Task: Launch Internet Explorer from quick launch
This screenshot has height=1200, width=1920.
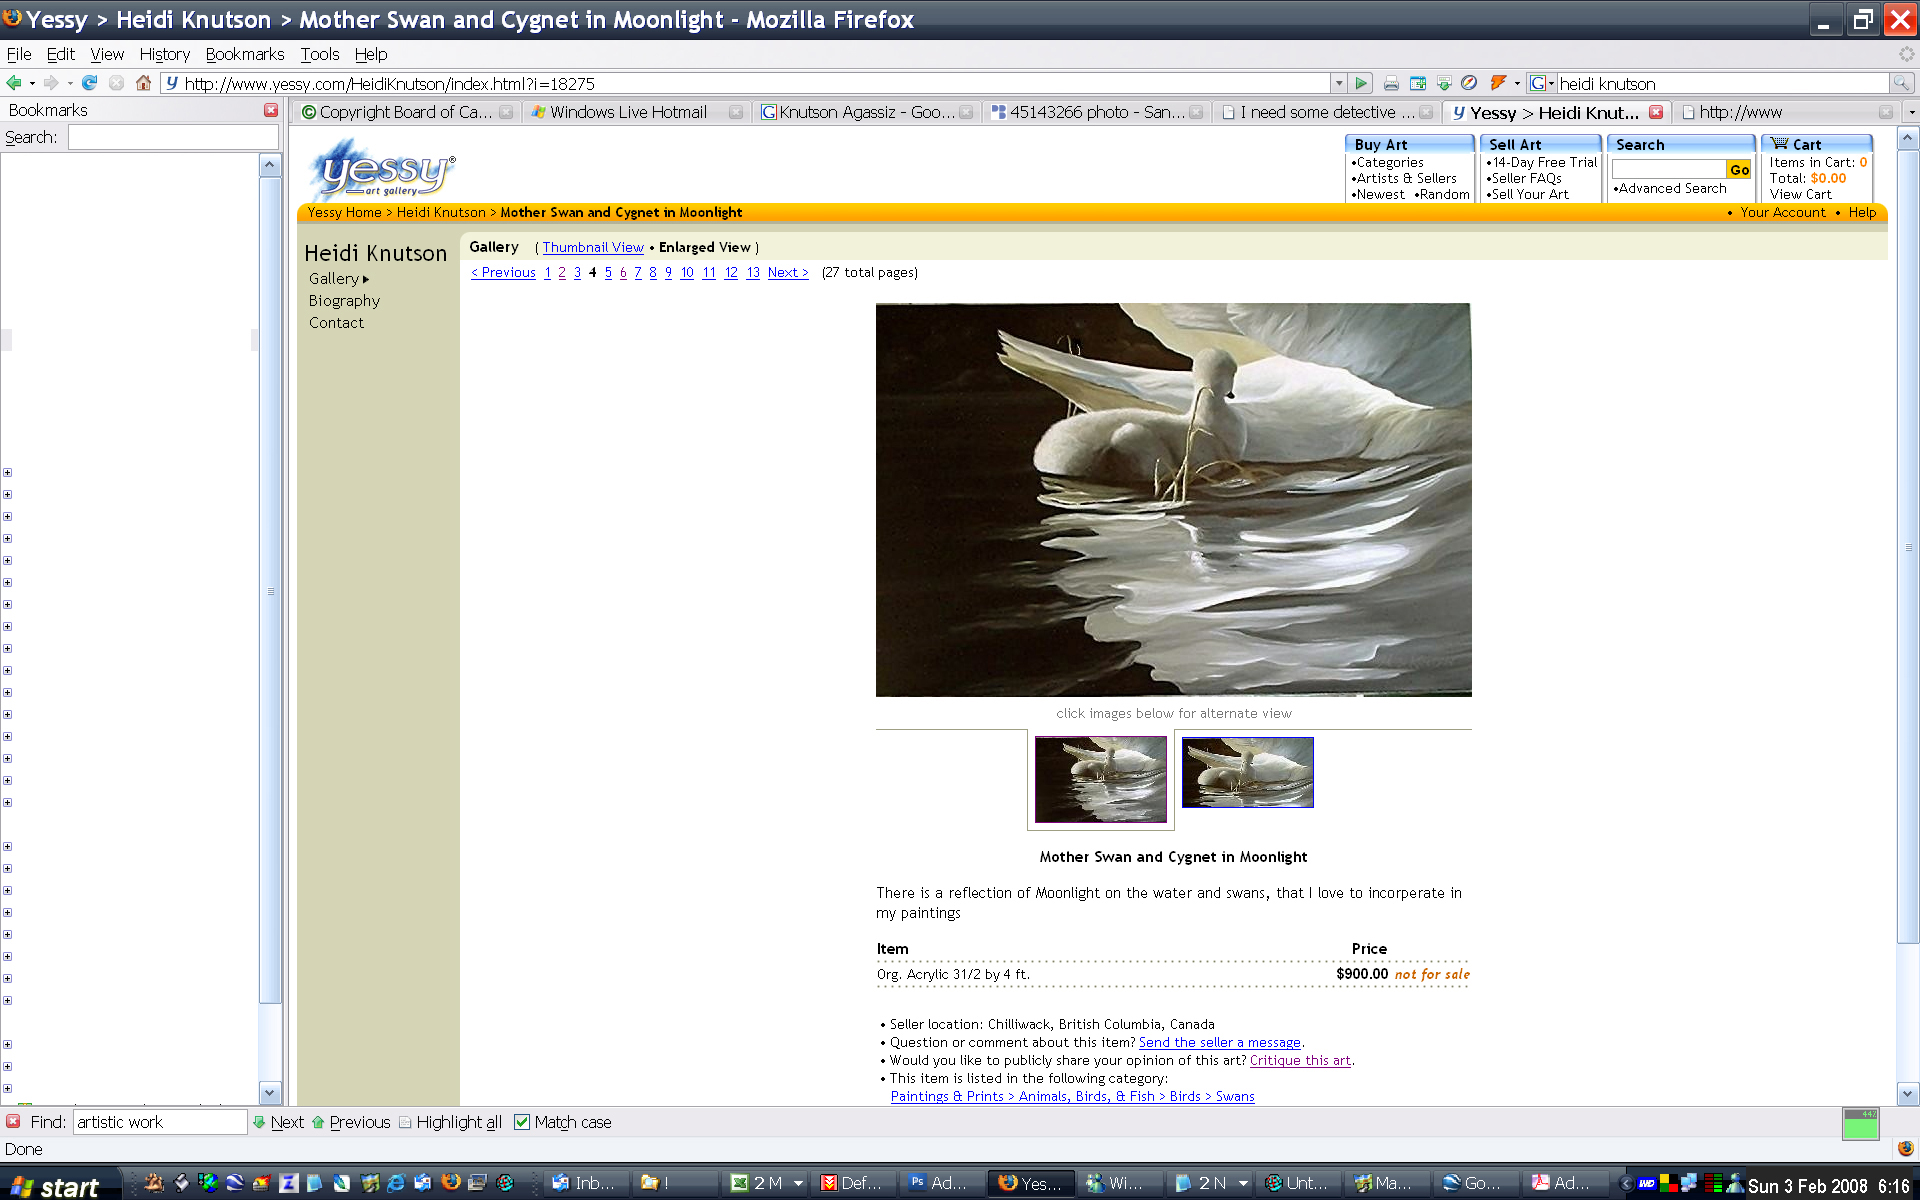Action: (x=396, y=1183)
